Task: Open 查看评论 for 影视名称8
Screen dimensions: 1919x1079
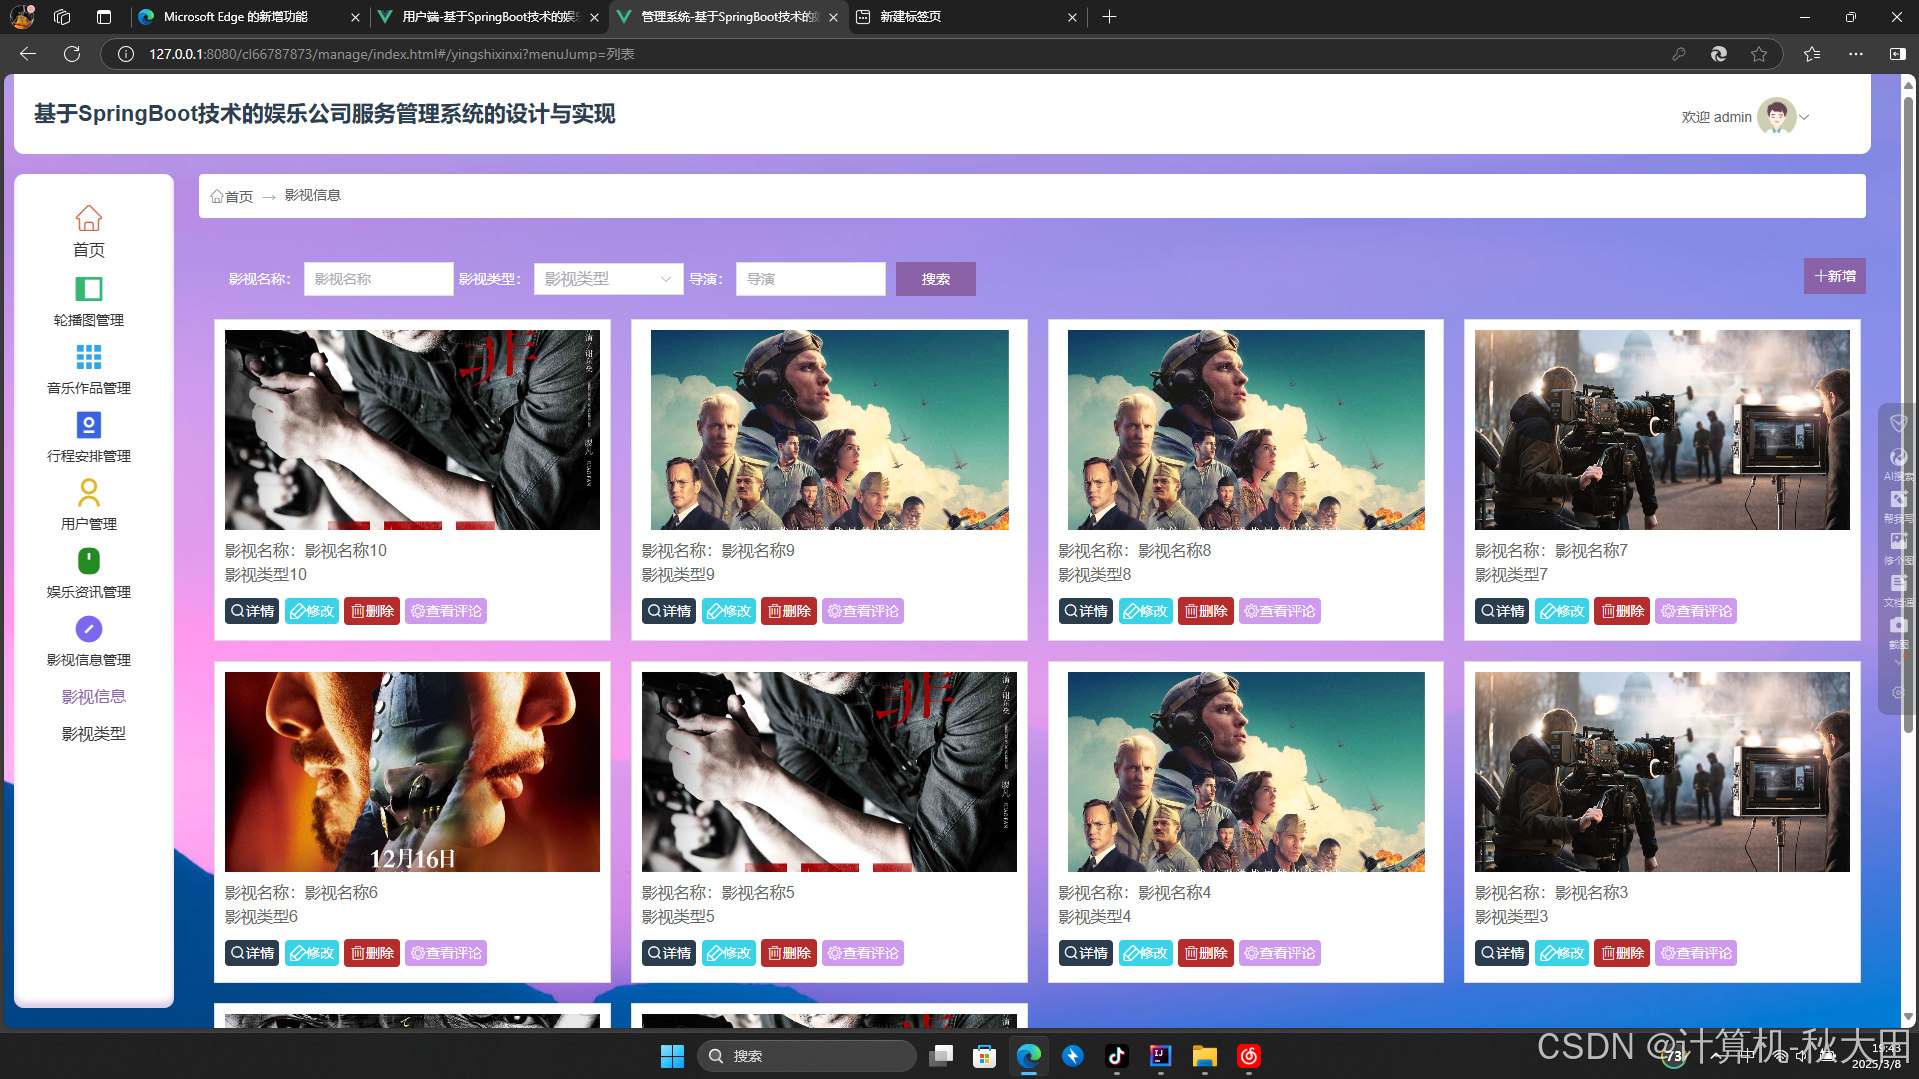Action: 1280,611
